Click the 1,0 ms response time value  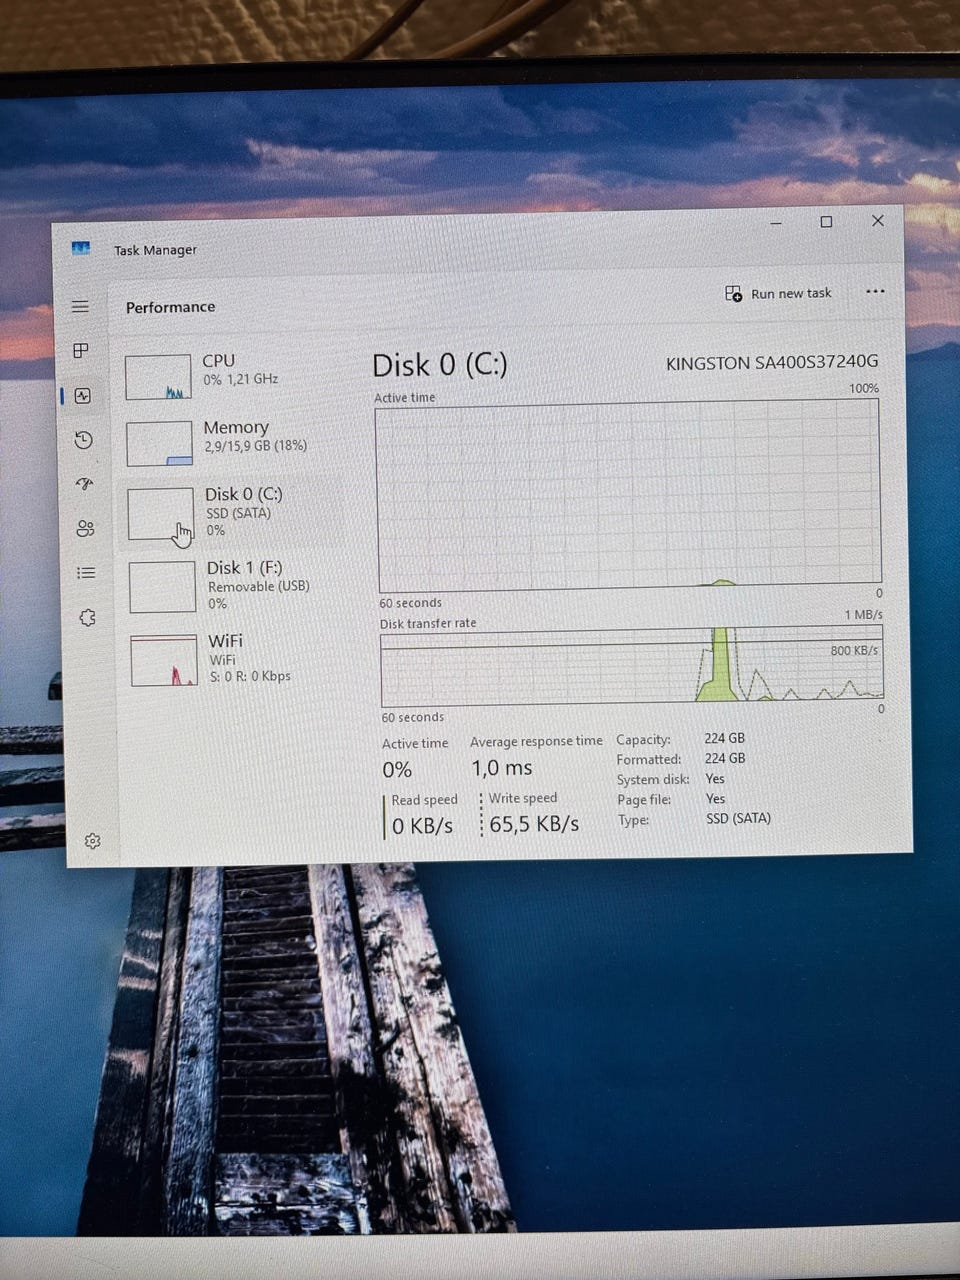tap(502, 768)
